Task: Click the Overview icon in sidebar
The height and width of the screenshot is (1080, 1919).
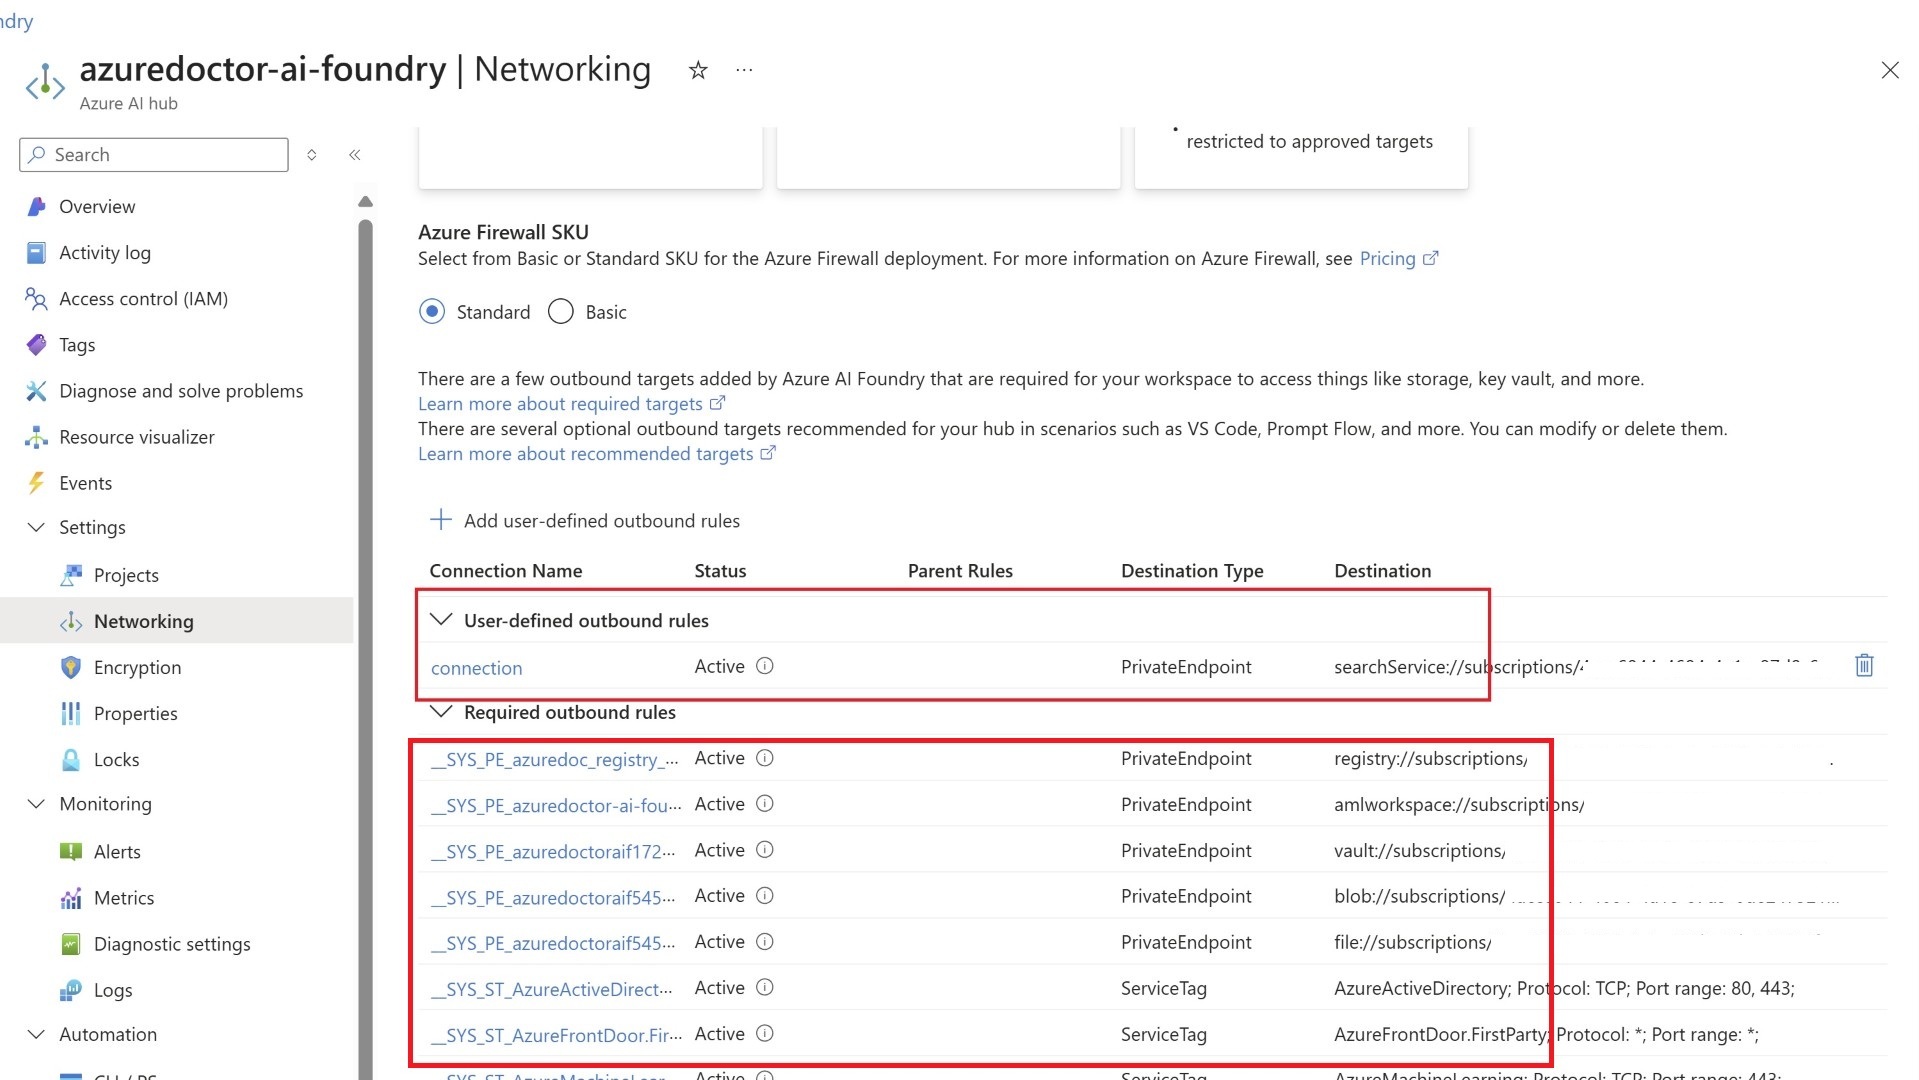Action: tap(36, 207)
